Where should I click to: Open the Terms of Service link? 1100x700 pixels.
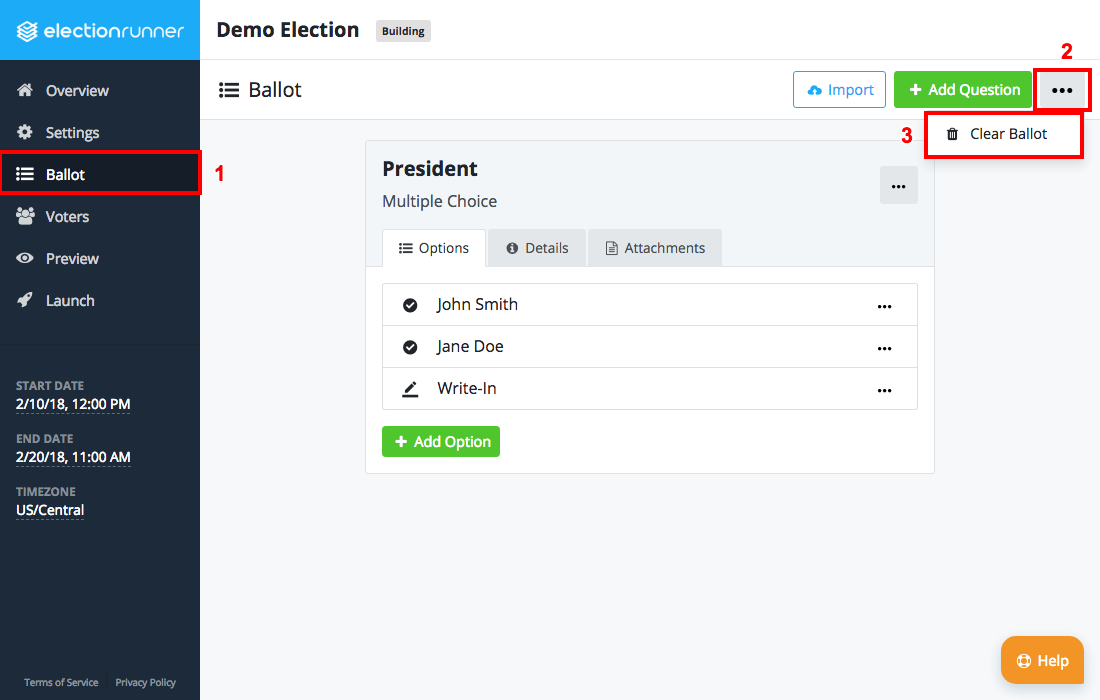coord(60,682)
